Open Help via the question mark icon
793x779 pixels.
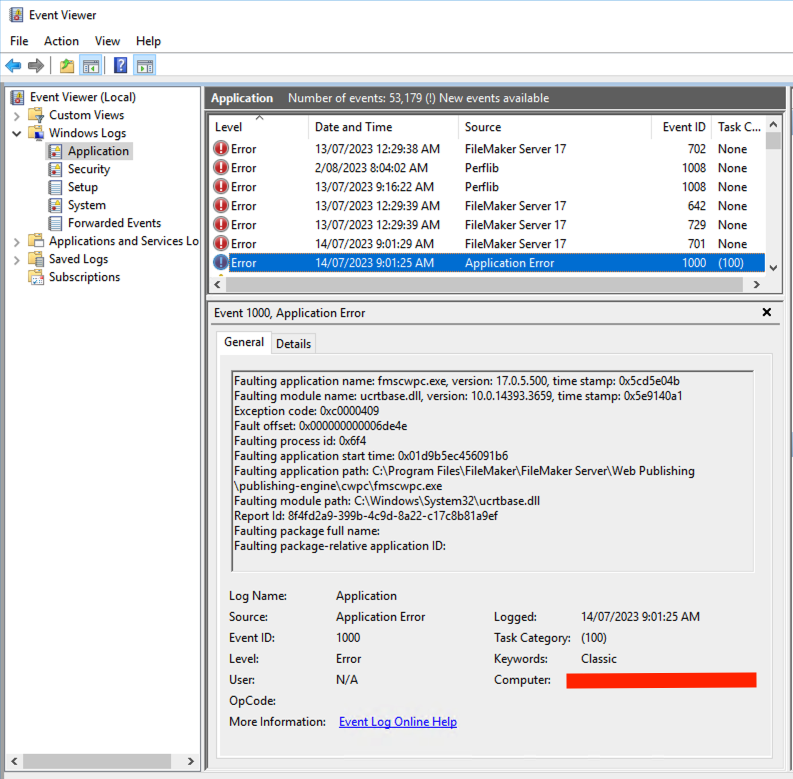[x=120, y=66]
